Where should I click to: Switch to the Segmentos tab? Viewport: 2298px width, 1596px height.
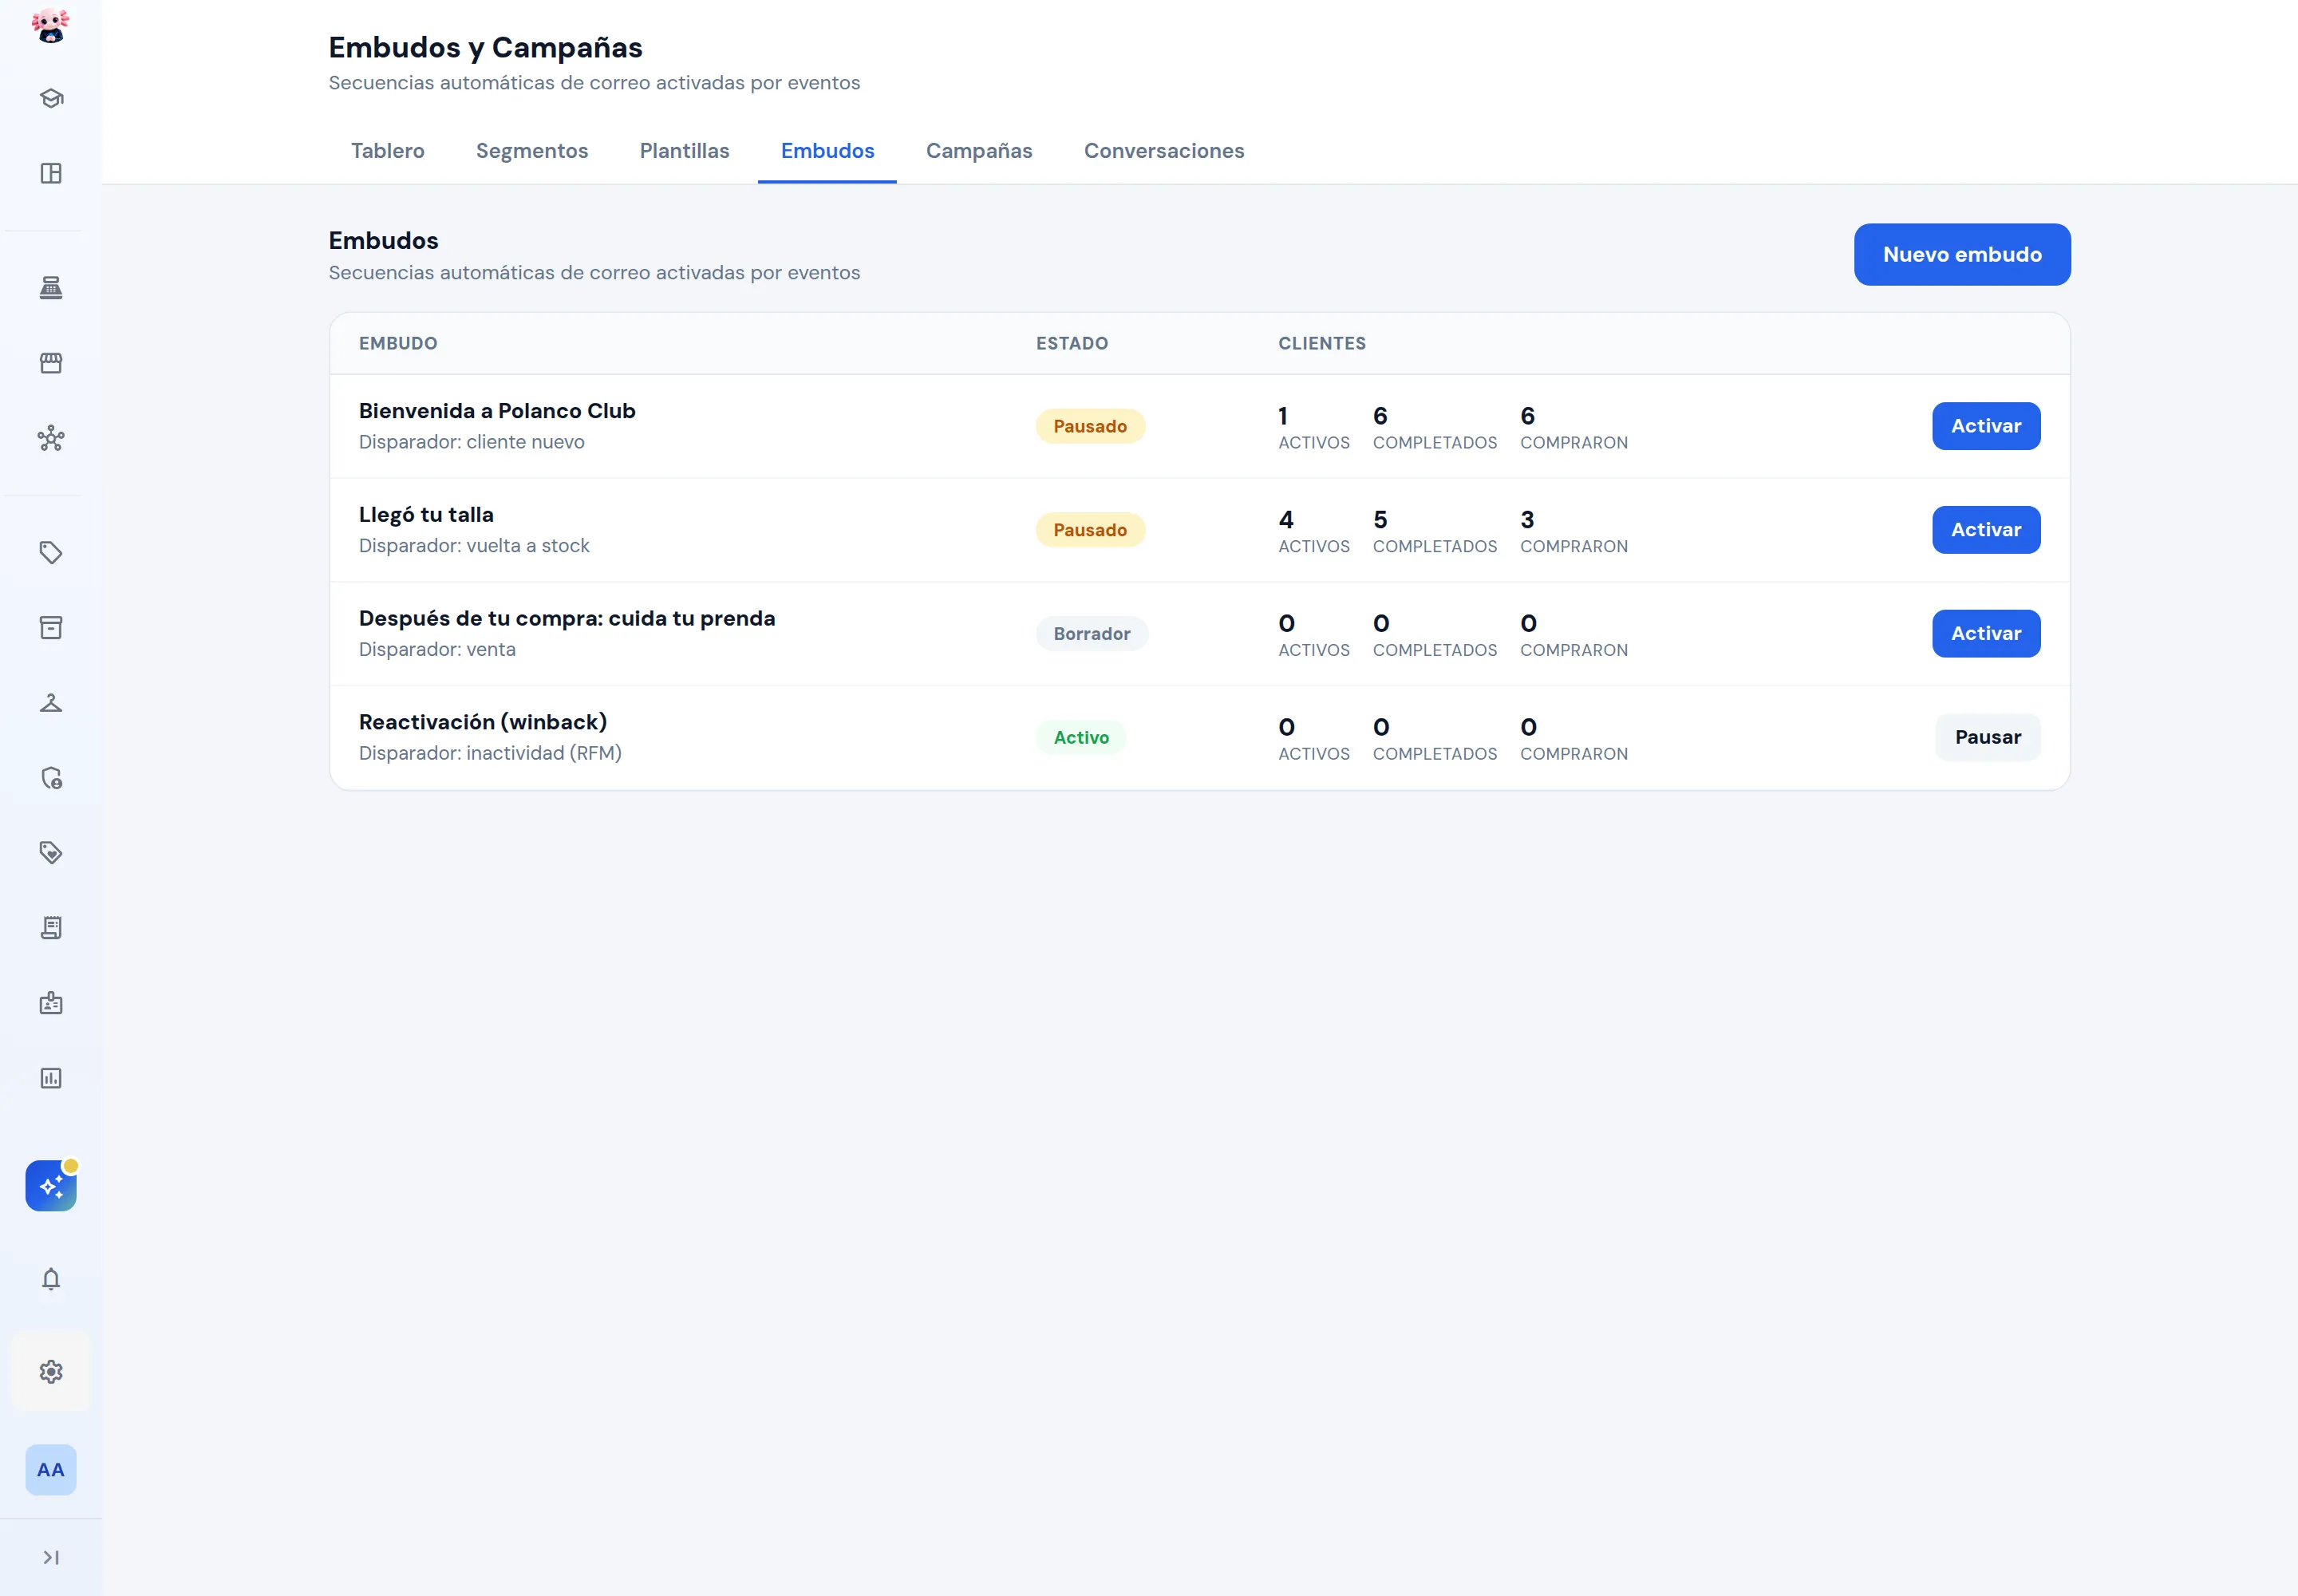pos(532,151)
